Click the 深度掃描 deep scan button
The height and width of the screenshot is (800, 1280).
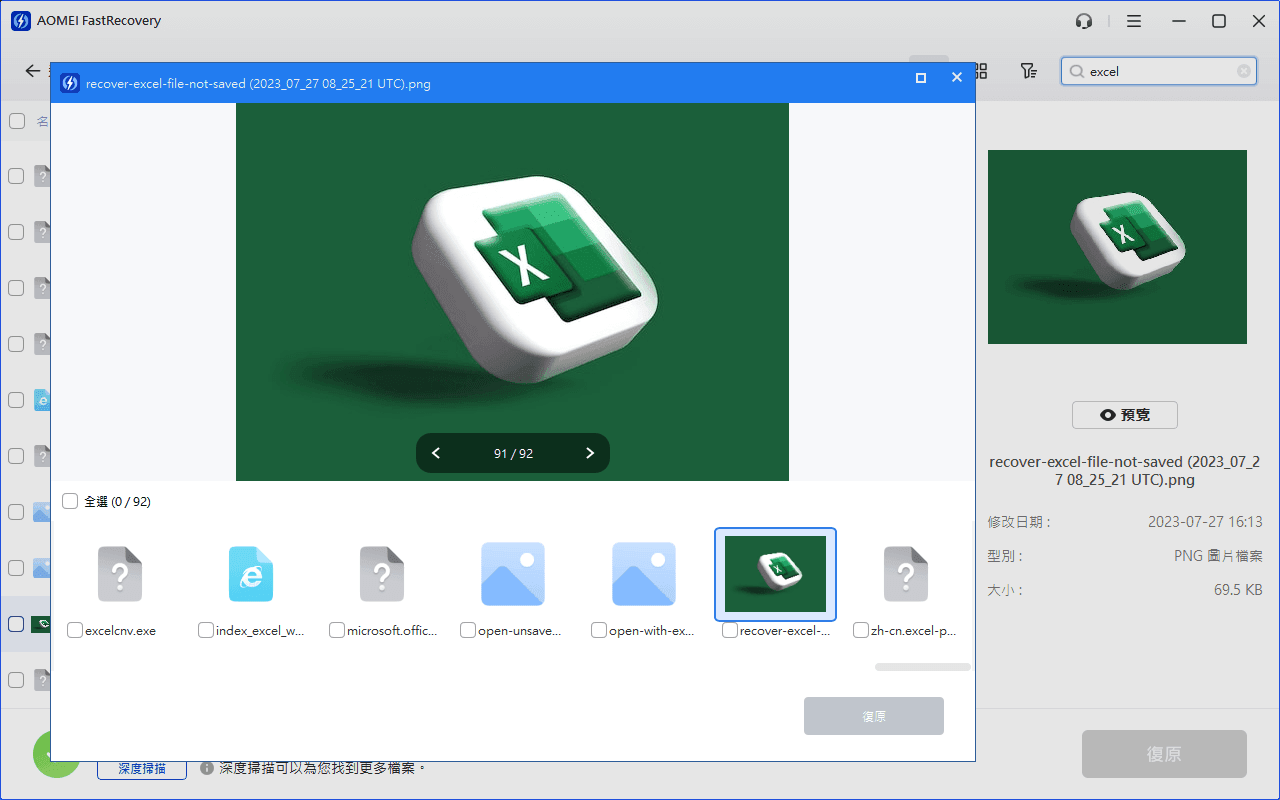[143, 768]
